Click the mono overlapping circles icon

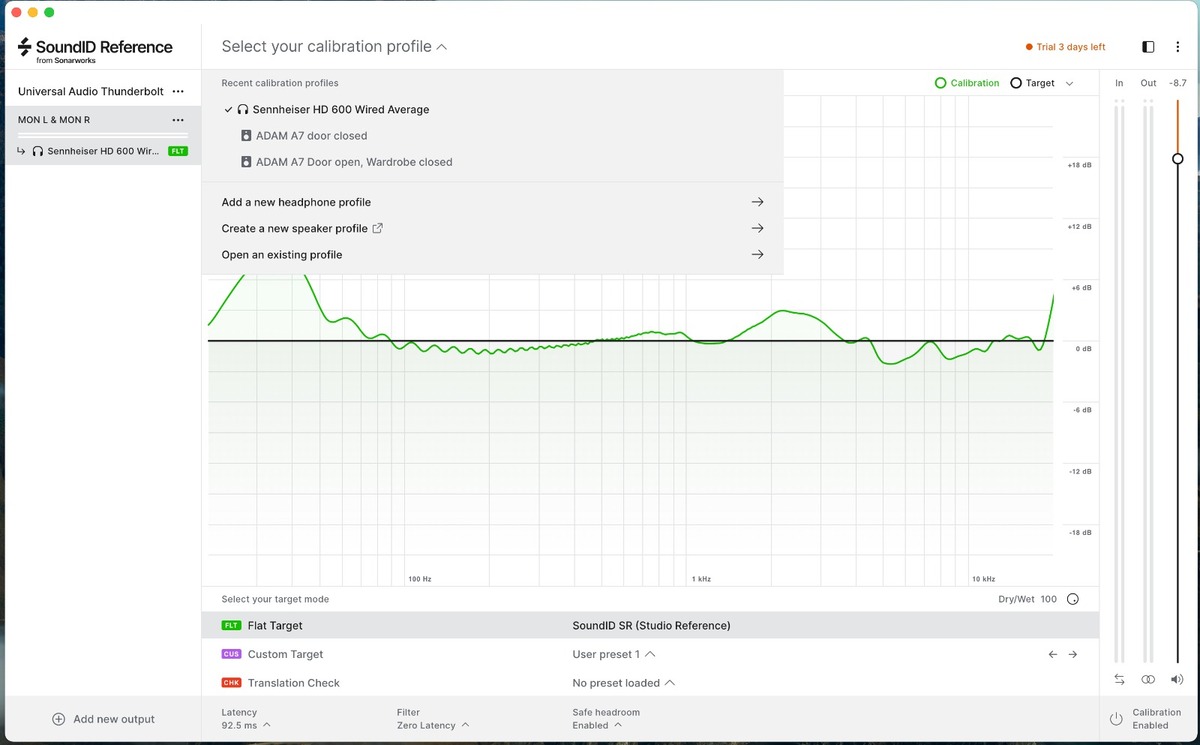pos(1148,679)
